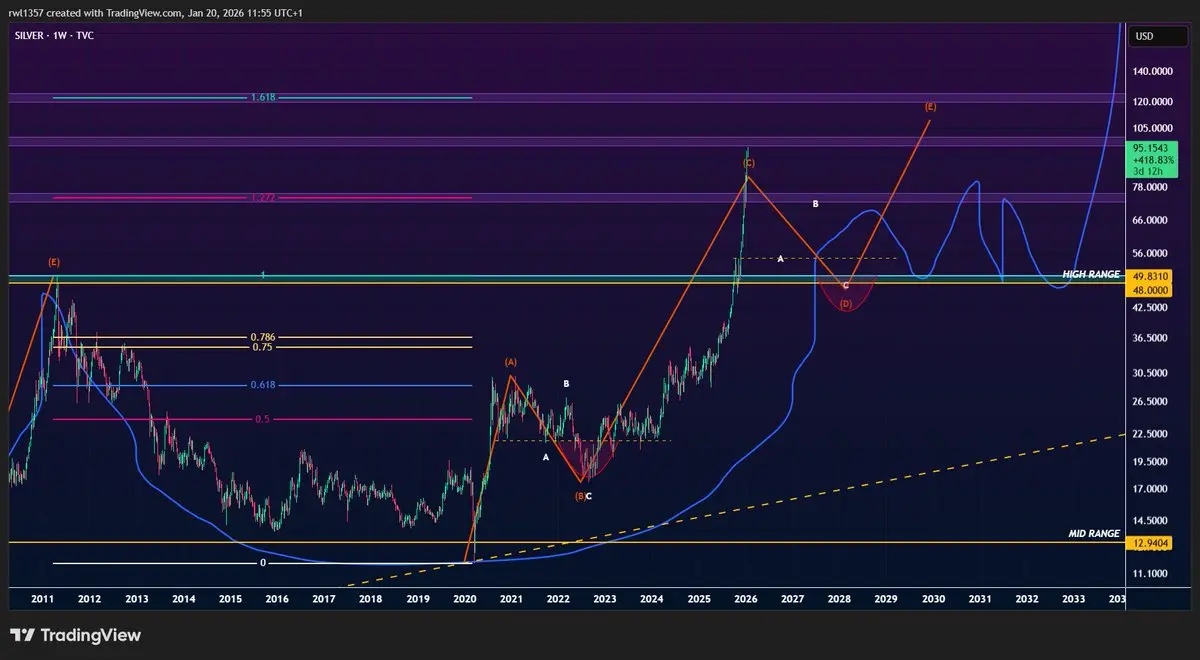Click the 0 Fibonacci level label
The image size is (1200, 660).
pos(262,563)
